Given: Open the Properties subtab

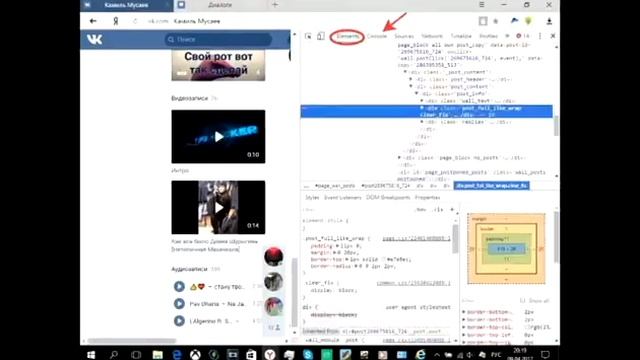Looking at the screenshot, I should pos(427,198).
